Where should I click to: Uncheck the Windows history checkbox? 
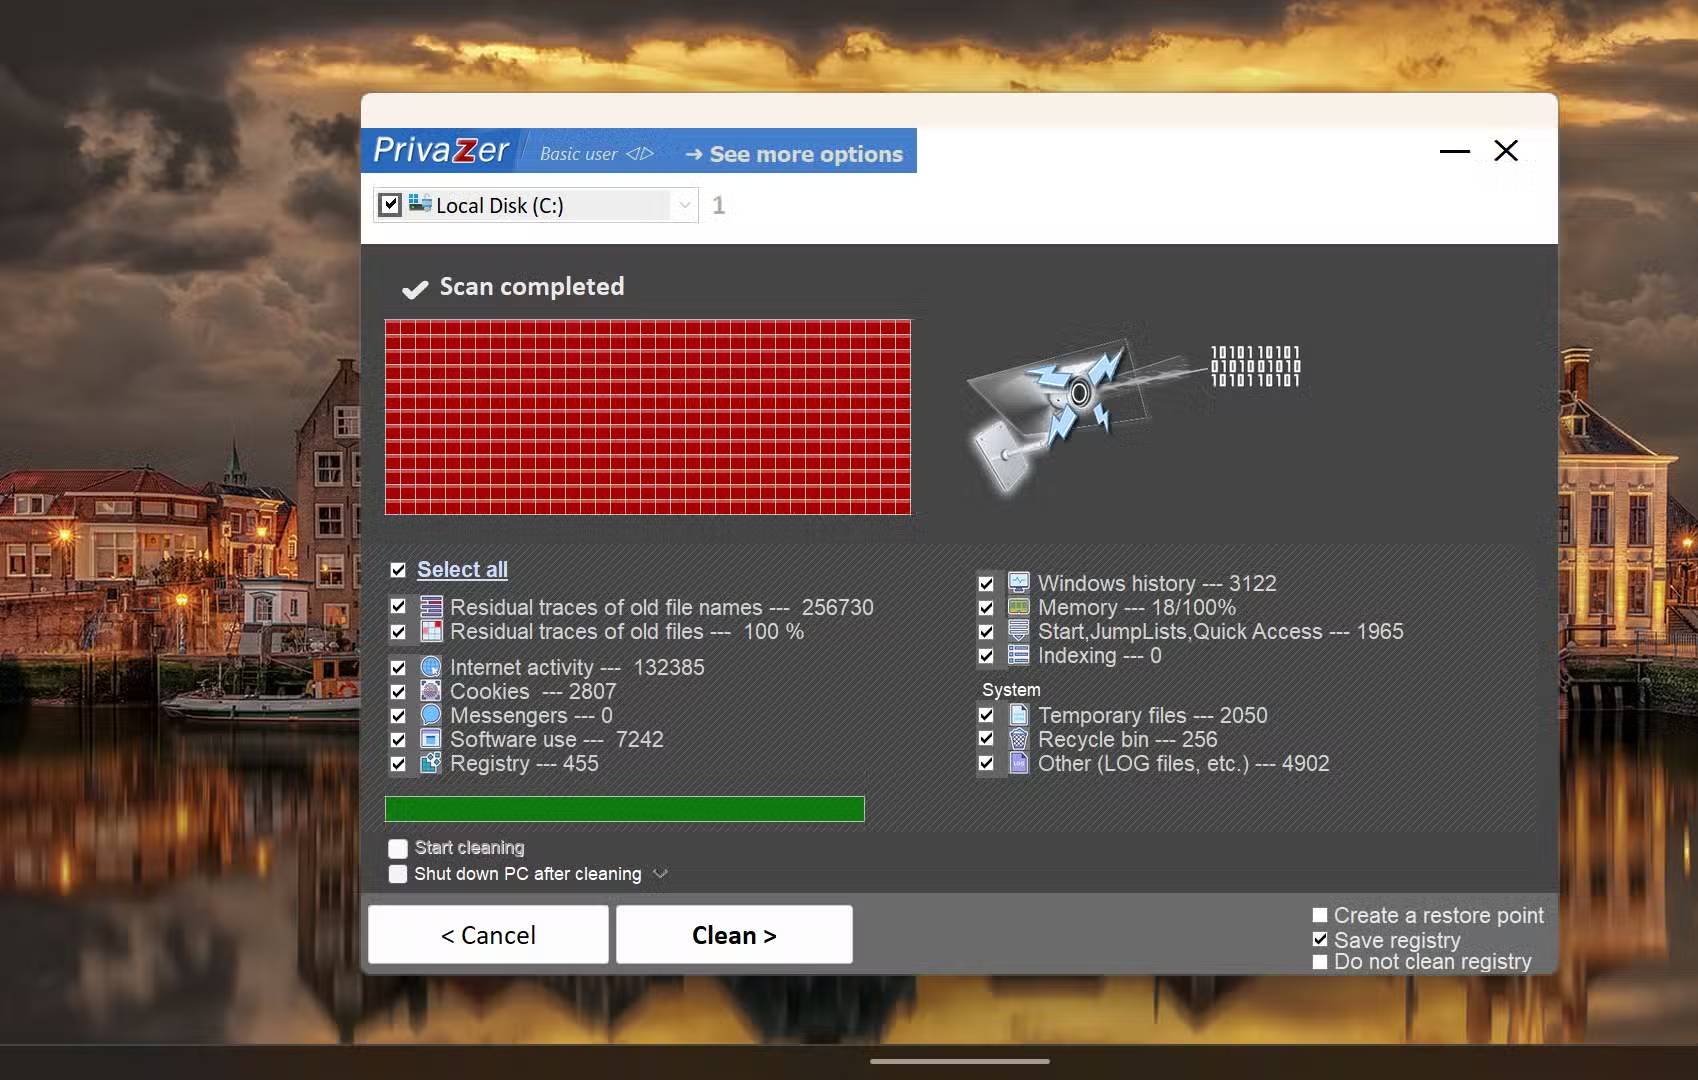click(986, 583)
